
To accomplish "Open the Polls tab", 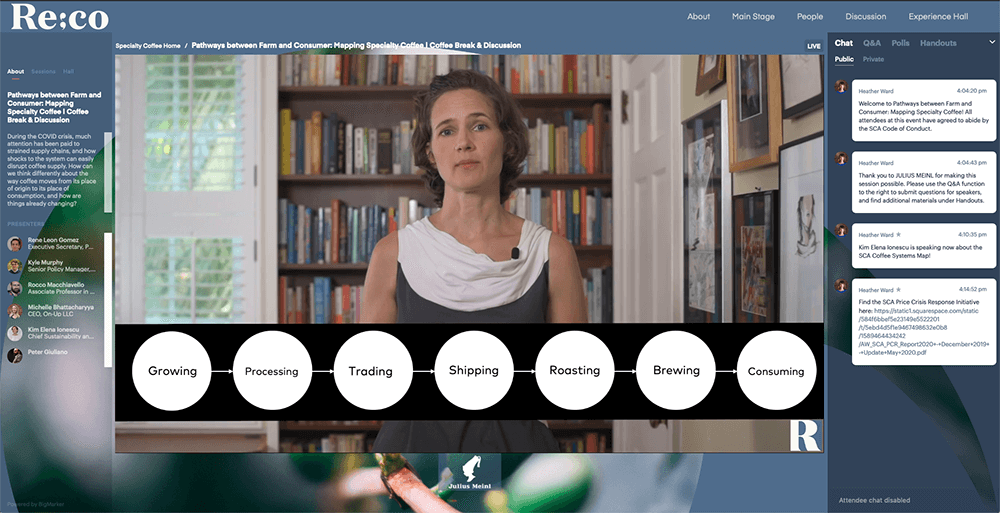I will pos(900,43).
